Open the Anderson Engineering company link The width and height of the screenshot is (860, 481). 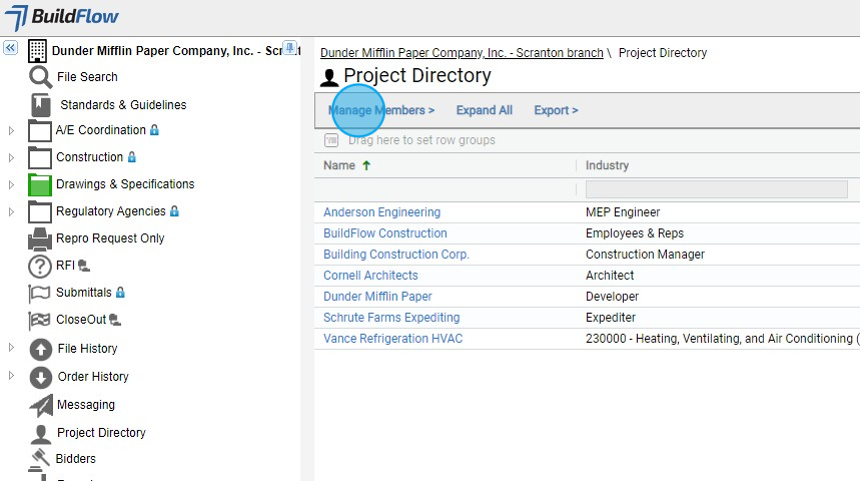click(x=382, y=212)
